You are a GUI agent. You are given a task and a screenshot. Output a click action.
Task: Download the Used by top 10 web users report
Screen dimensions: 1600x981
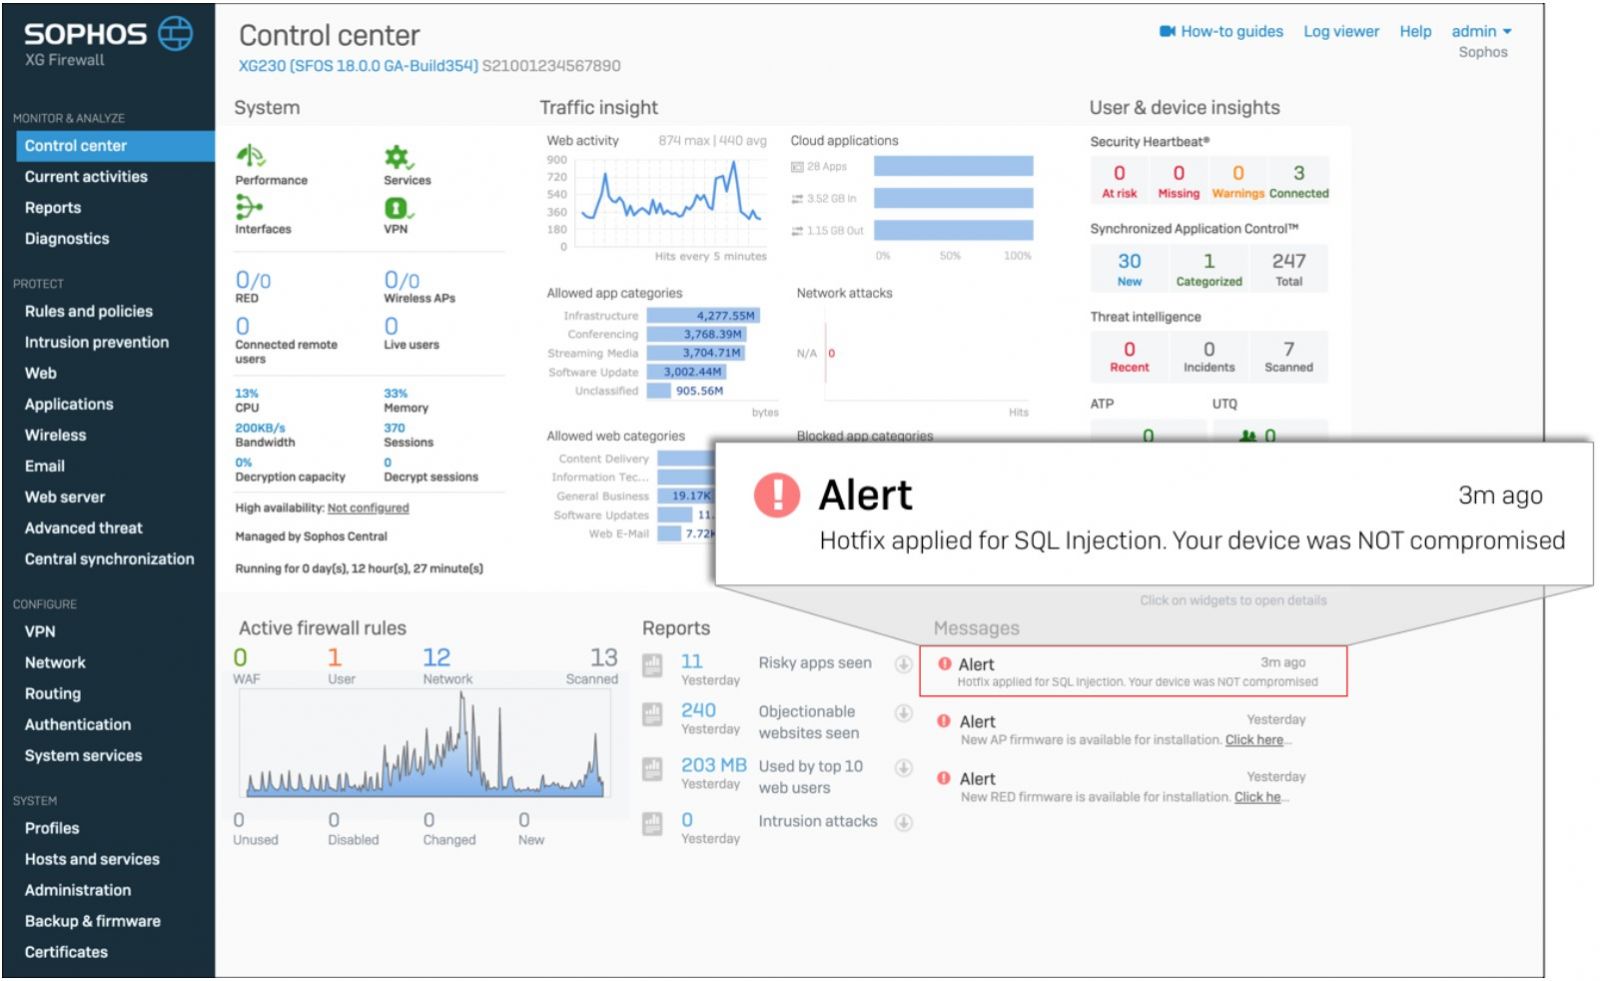(903, 768)
